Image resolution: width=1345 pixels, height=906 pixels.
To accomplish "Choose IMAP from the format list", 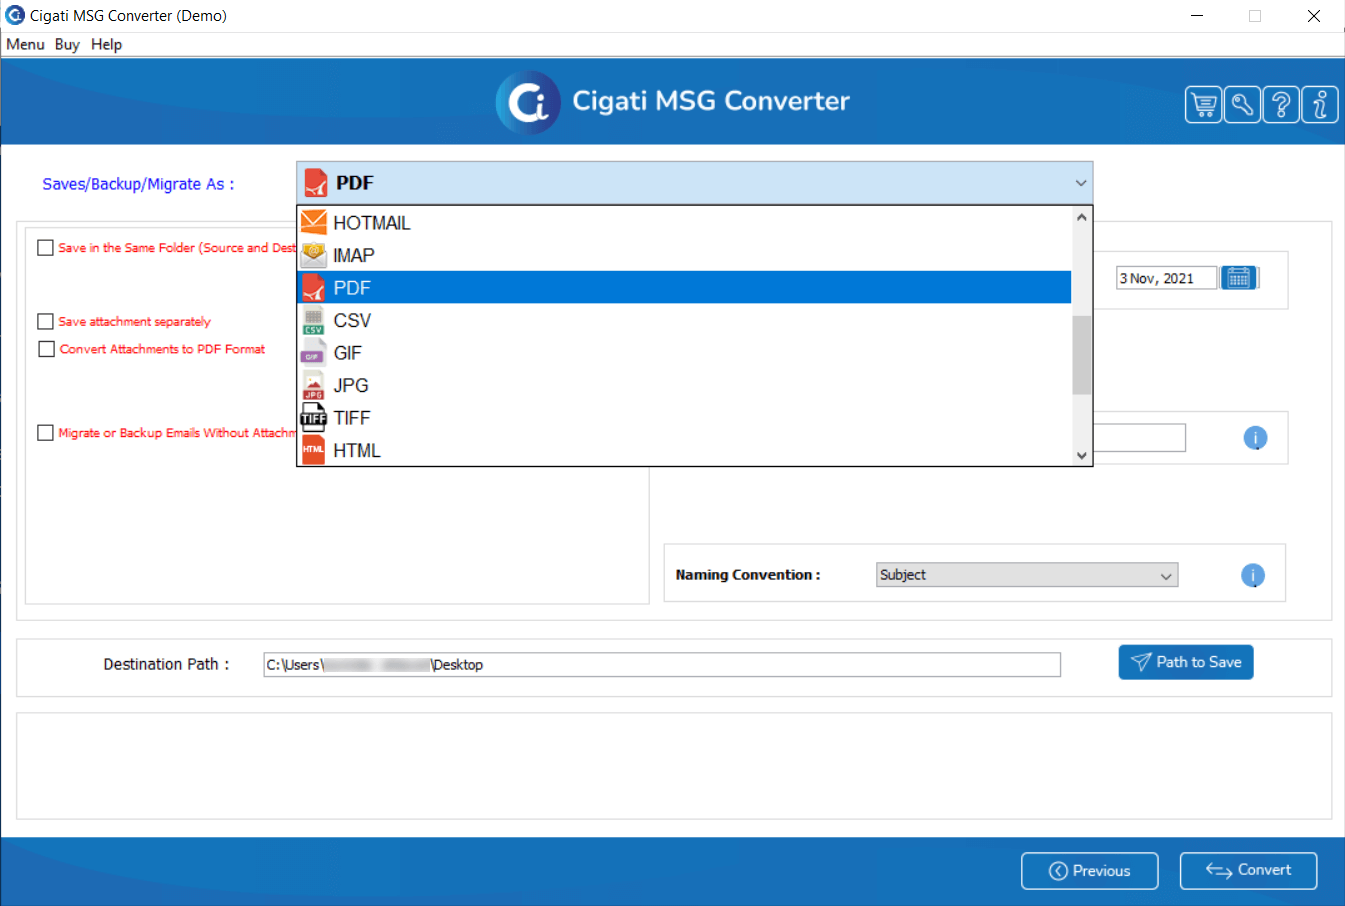I will tap(685, 255).
